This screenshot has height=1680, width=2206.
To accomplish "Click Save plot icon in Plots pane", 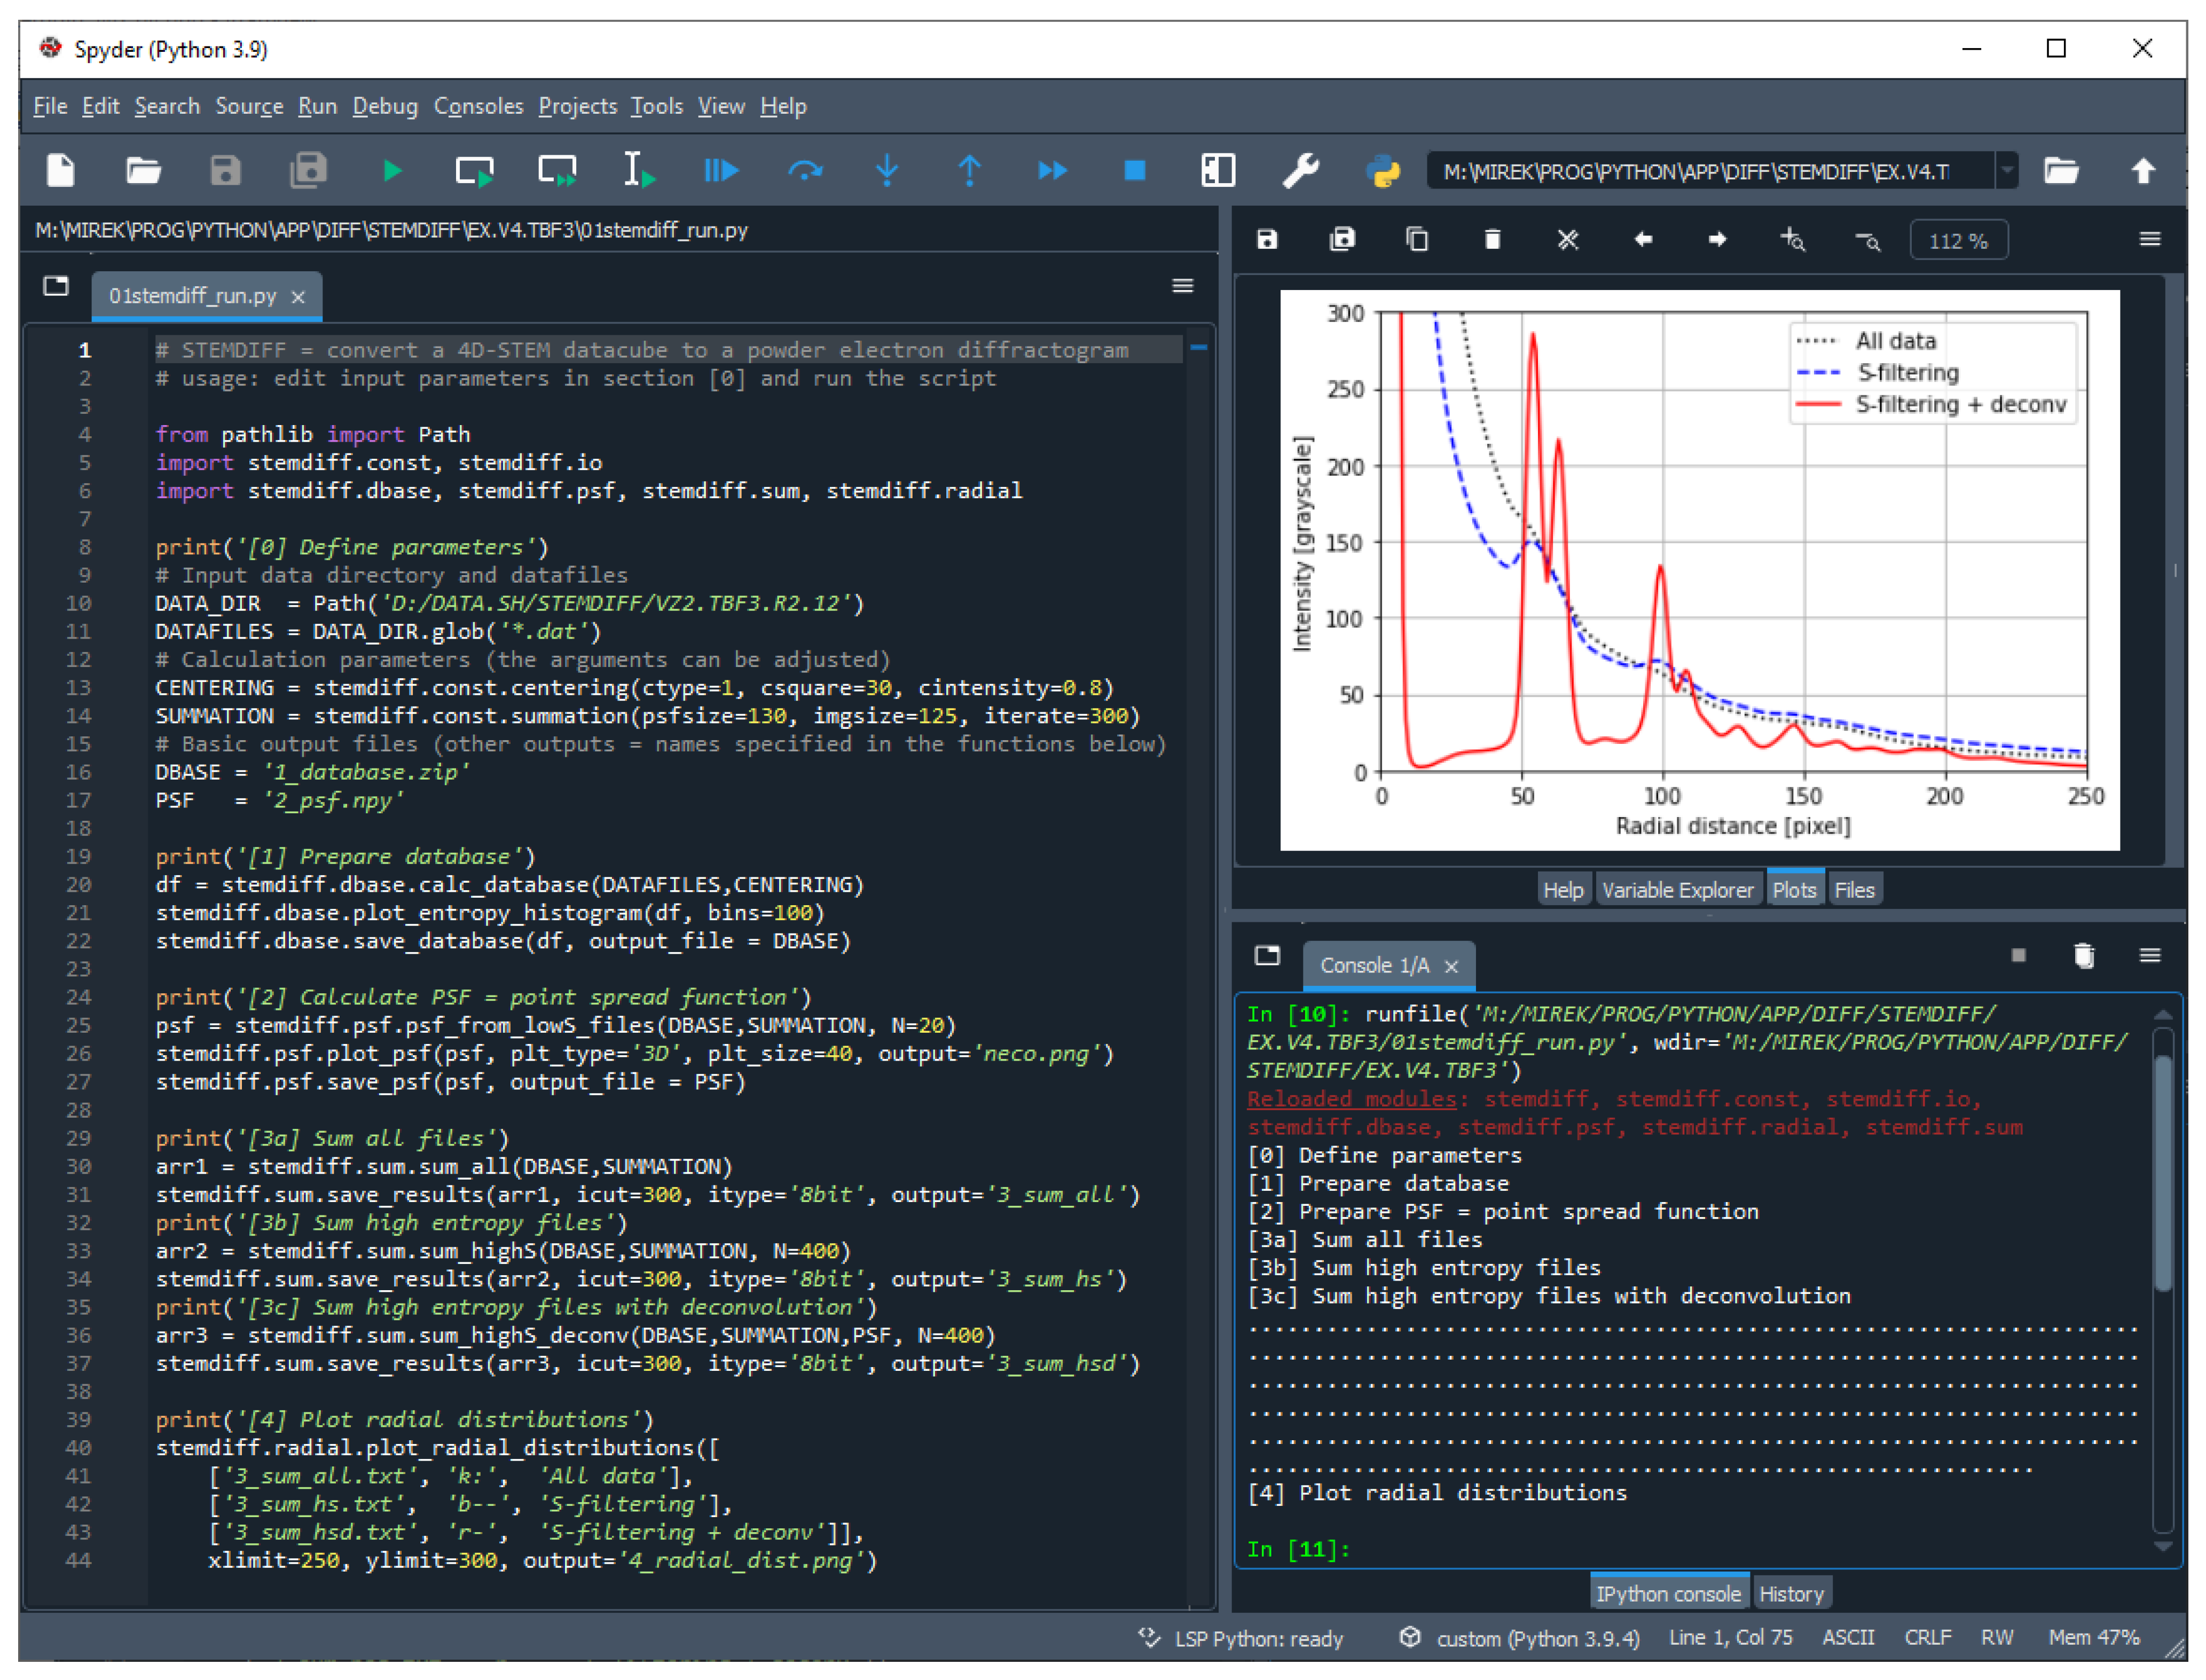I will (1267, 240).
